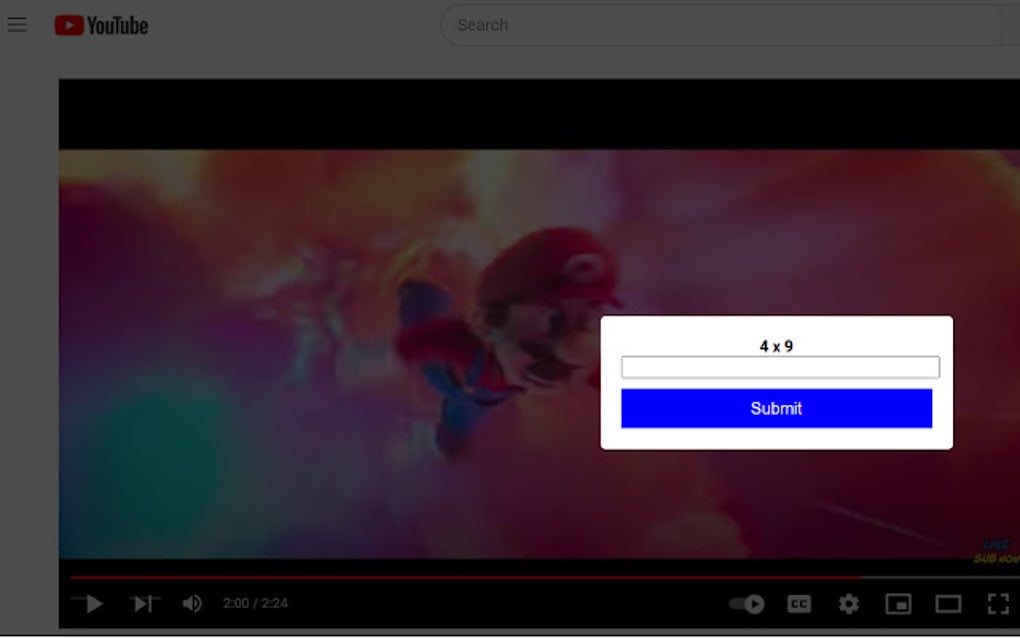Mute the video volume
The image size is (1020, 638).
[192, 604]
